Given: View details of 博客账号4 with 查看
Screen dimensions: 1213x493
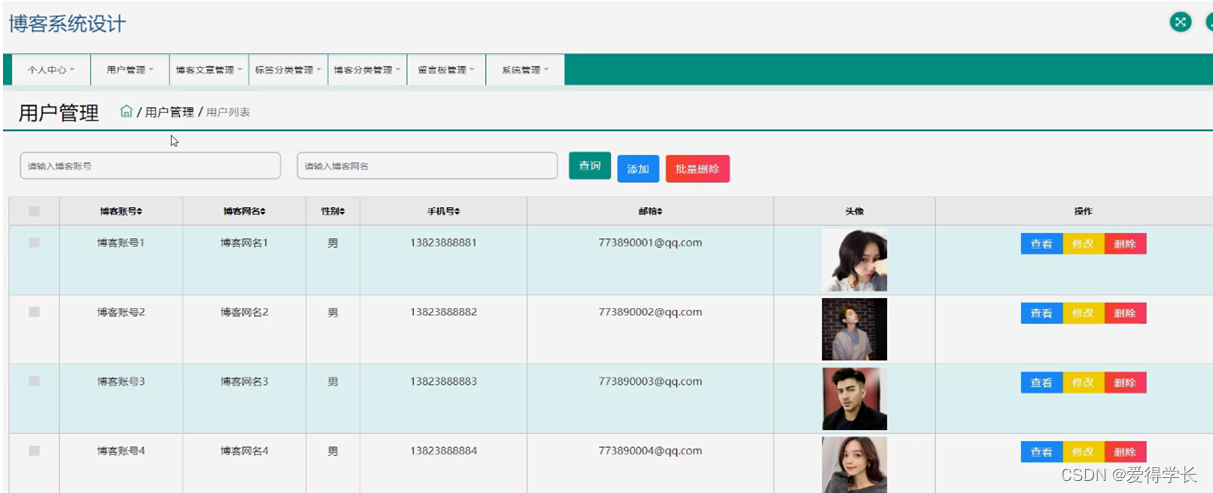Looking at the screenshot, I should click(x=1041, y=452).
